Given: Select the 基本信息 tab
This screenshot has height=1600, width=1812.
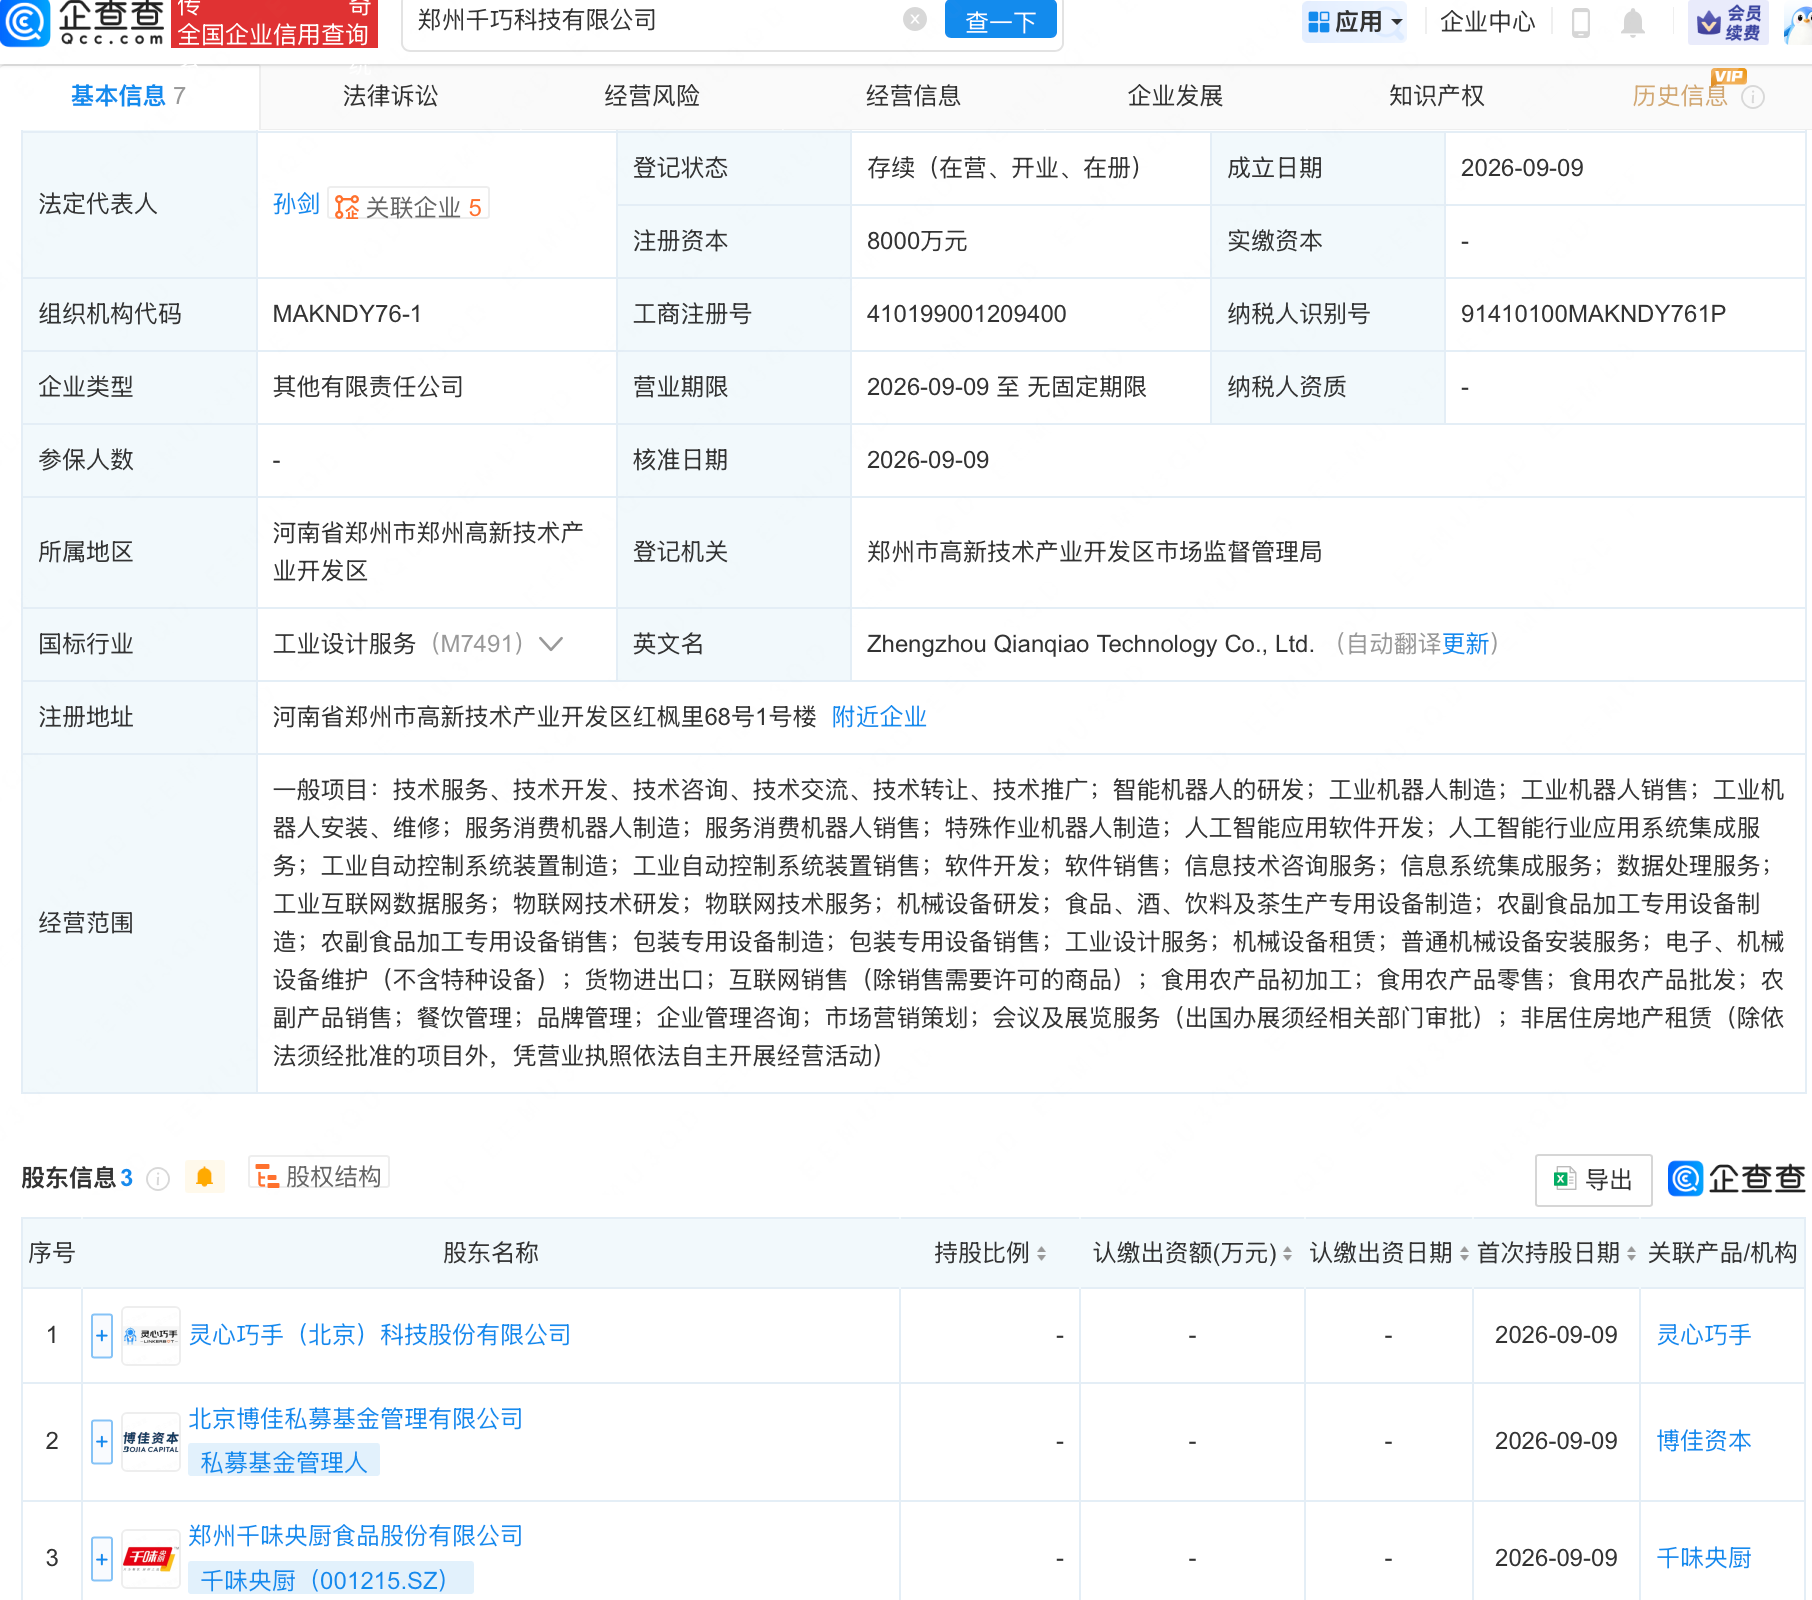Looking at the screenshot, I should pos(128,96).
